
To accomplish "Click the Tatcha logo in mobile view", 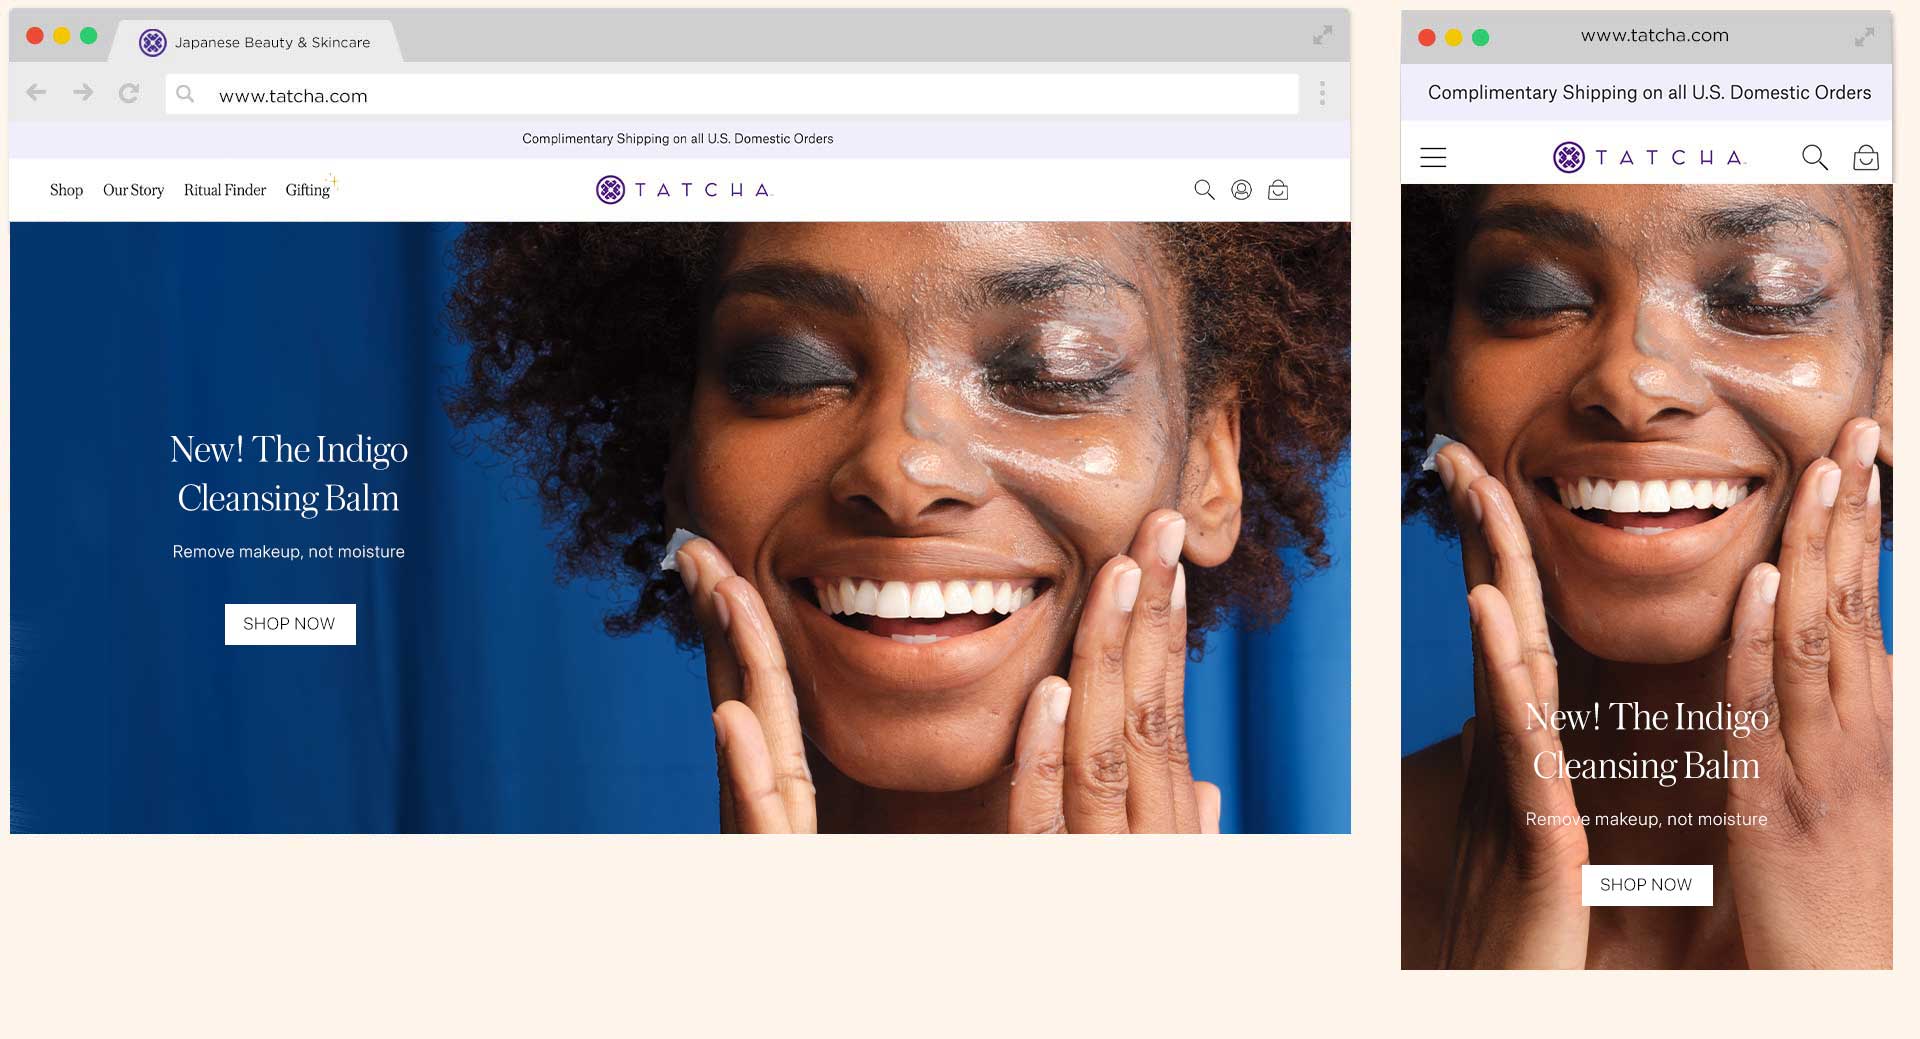I will pos(1649,157).
